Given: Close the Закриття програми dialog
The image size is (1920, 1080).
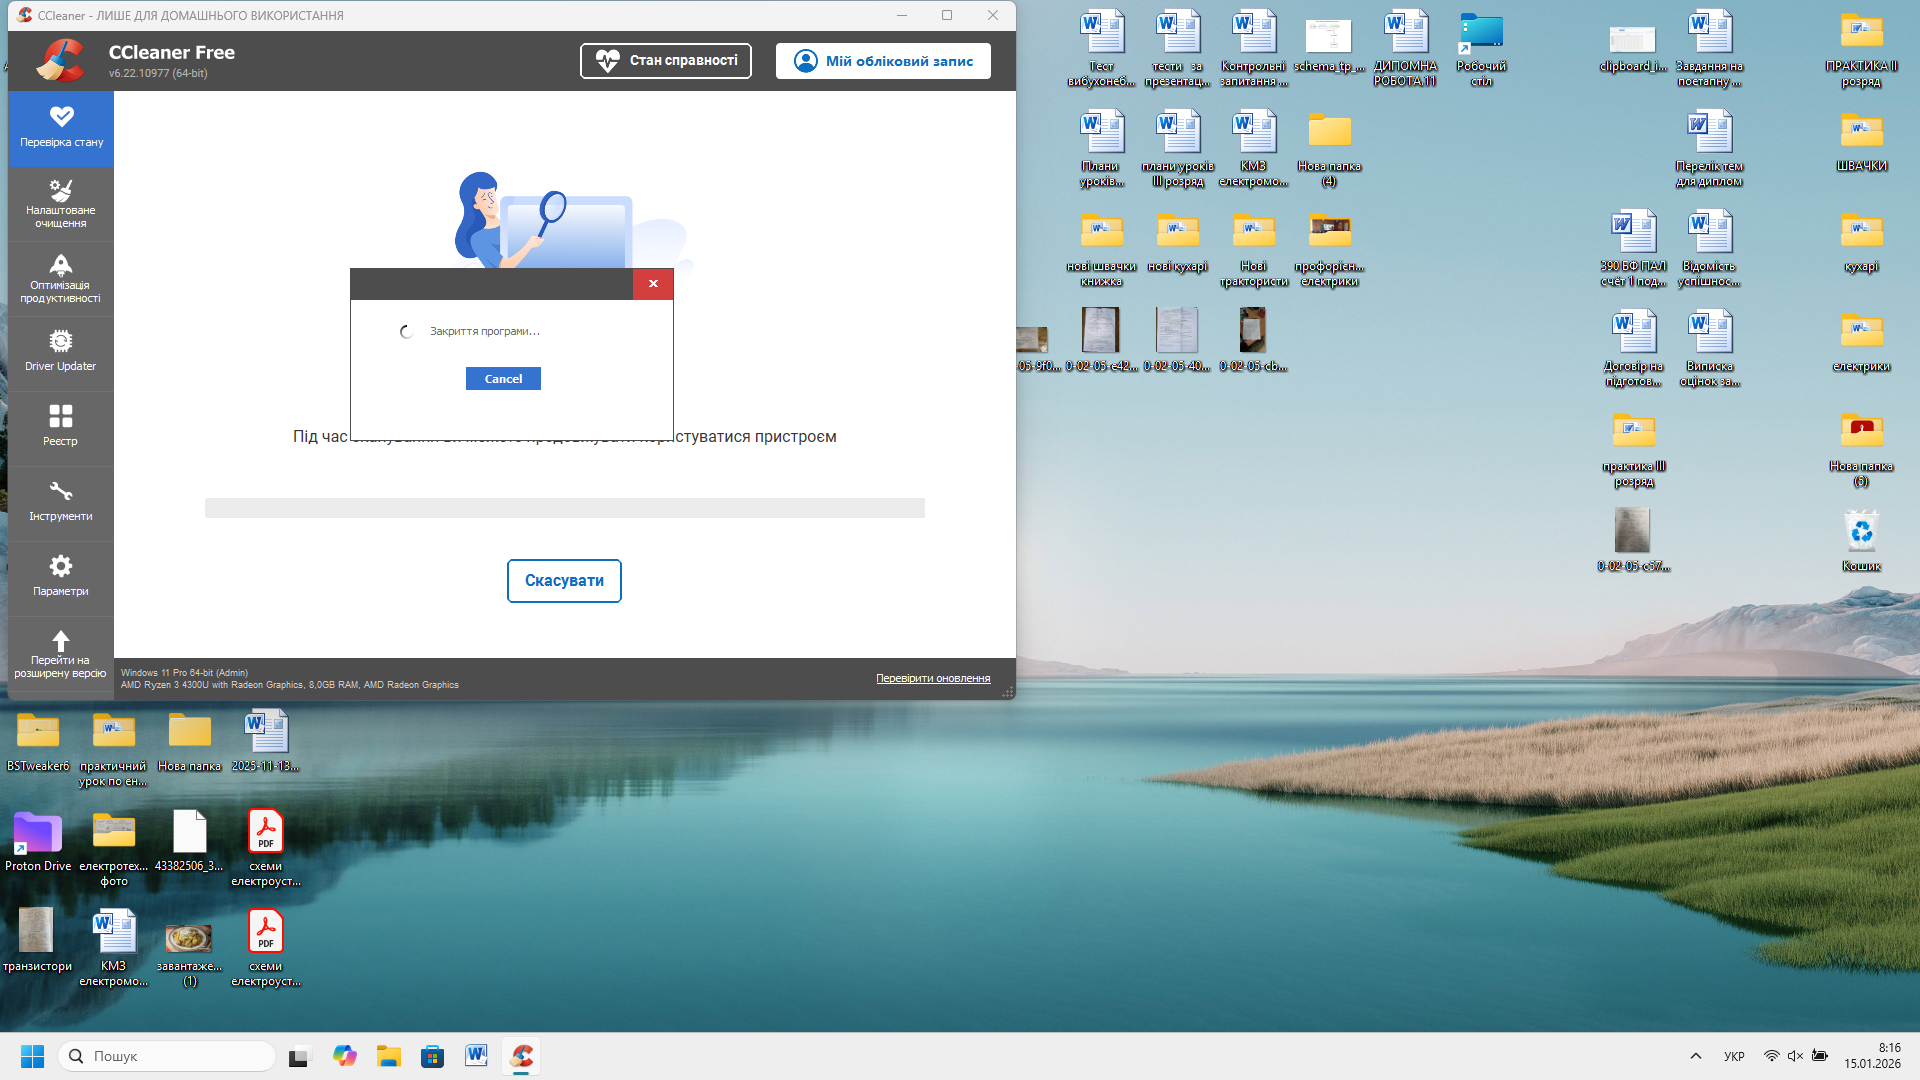Looking at the screenshot, I should click(x=653, y=284).
